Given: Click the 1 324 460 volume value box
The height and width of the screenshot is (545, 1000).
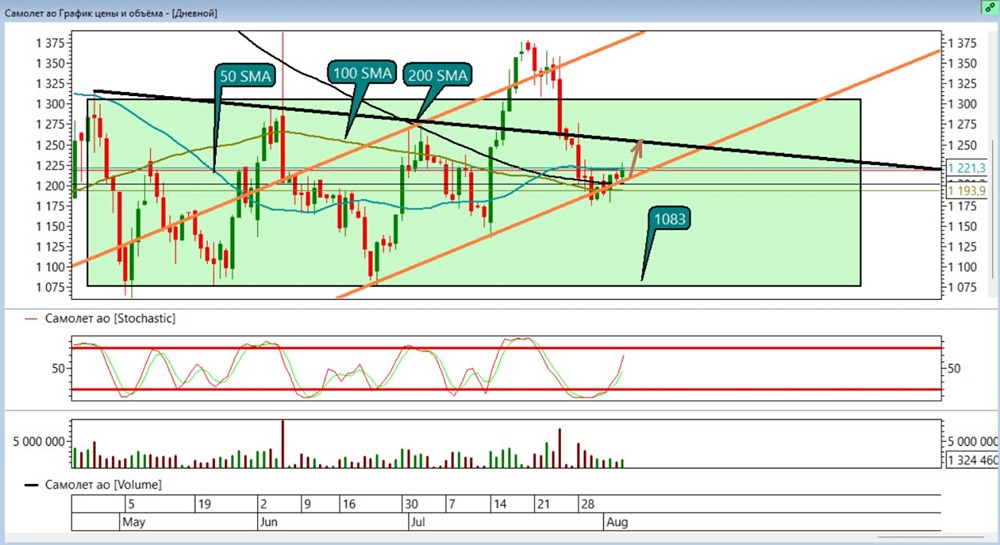Looking at the screenshot, I should click(x=973, y=460).
